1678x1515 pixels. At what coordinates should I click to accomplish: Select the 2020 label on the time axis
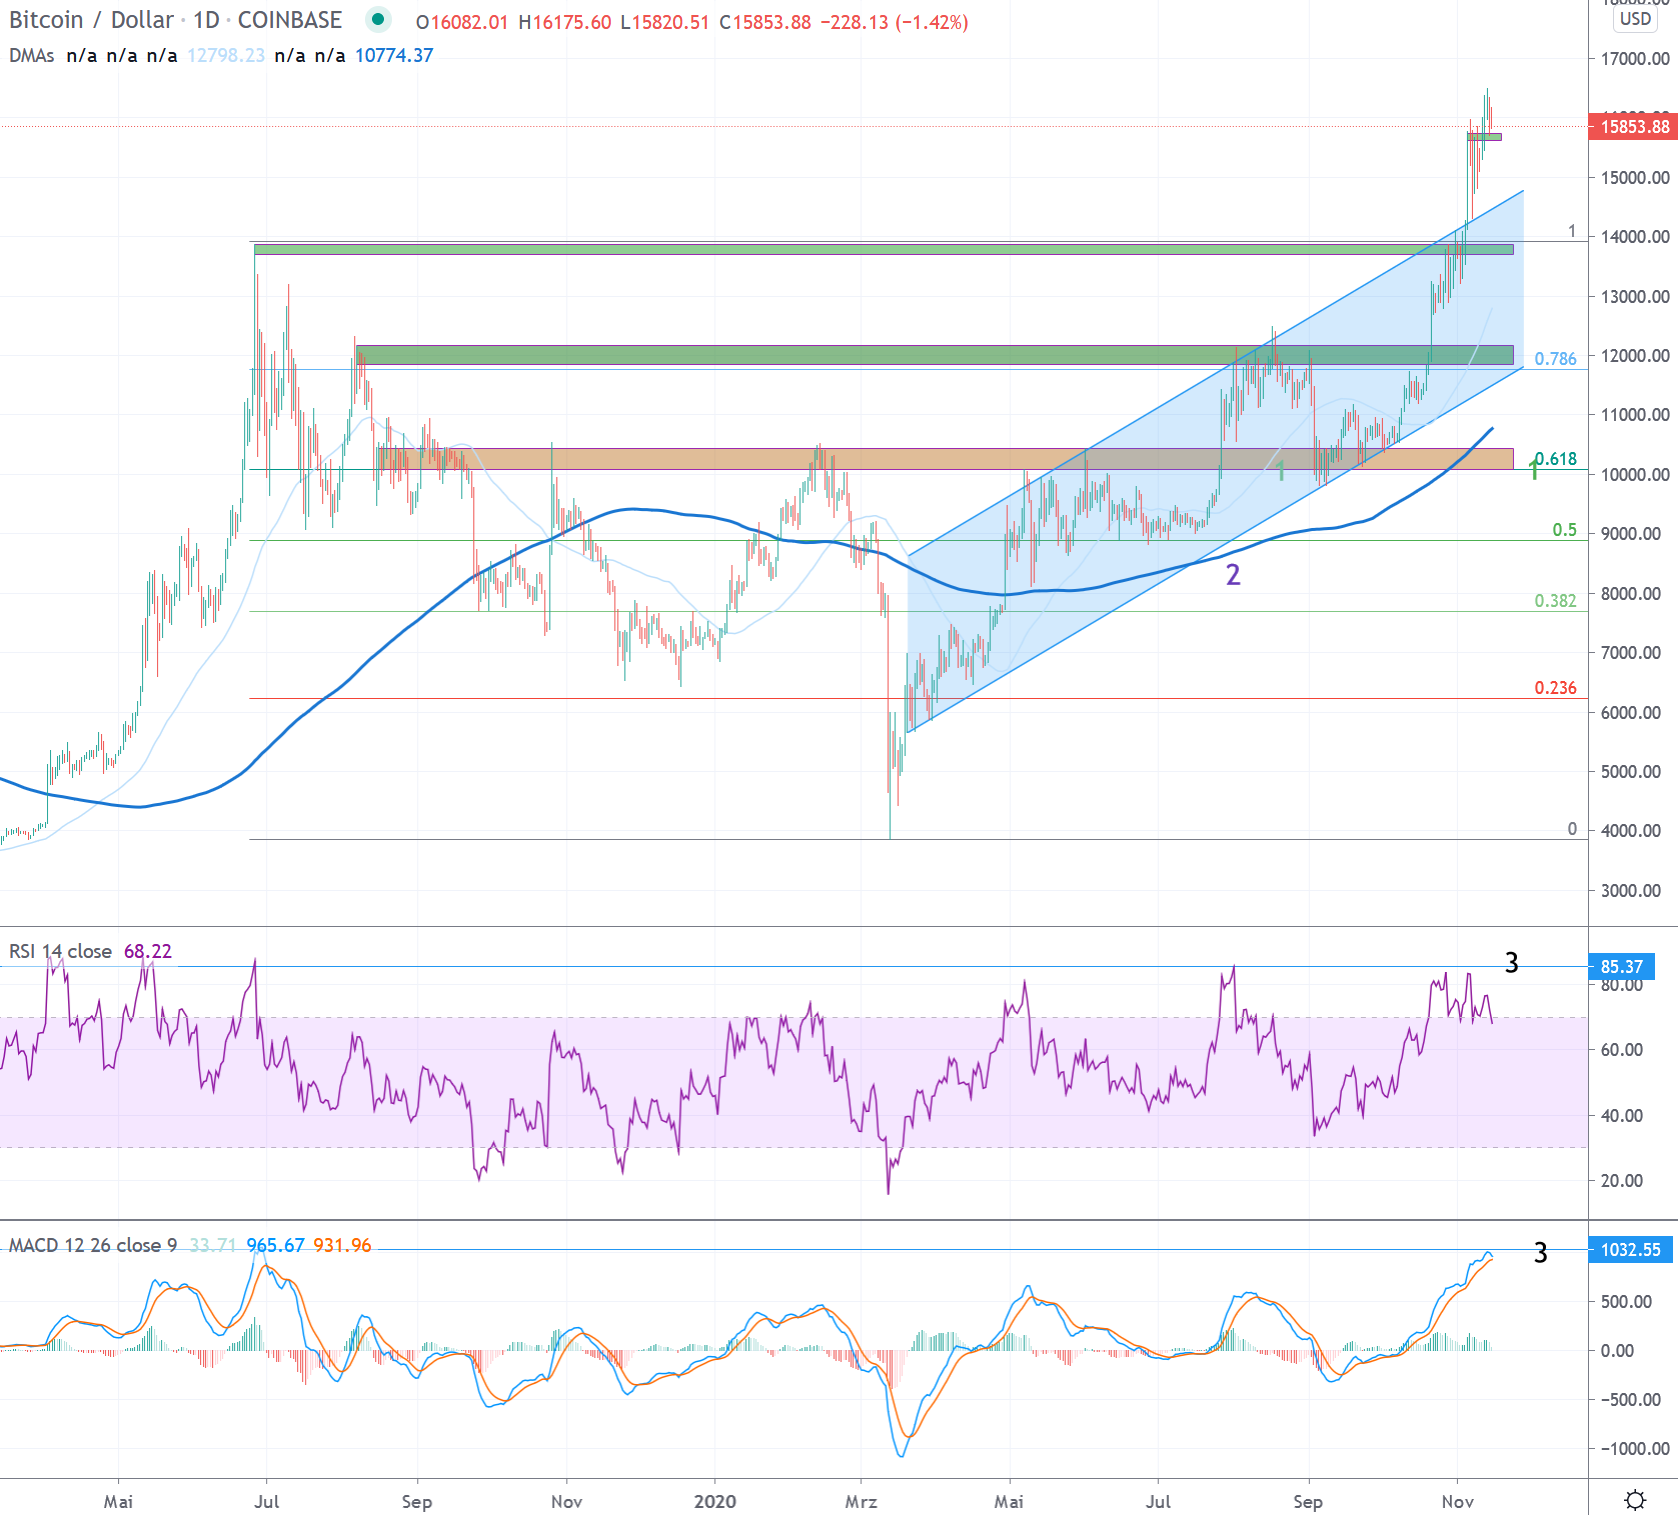(x=715, y=1501)
